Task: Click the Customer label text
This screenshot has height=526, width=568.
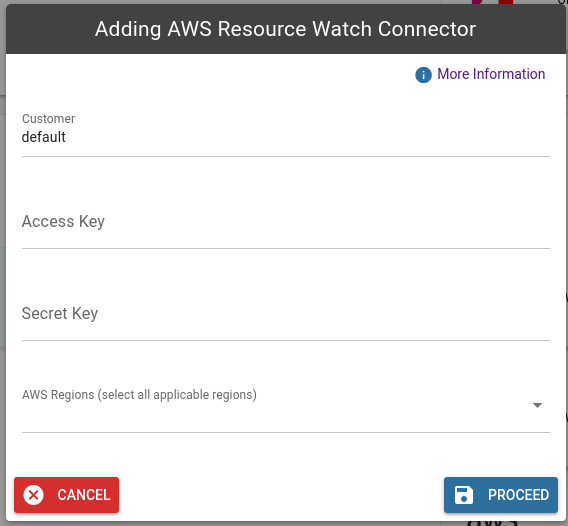Action: pos(49,118)
